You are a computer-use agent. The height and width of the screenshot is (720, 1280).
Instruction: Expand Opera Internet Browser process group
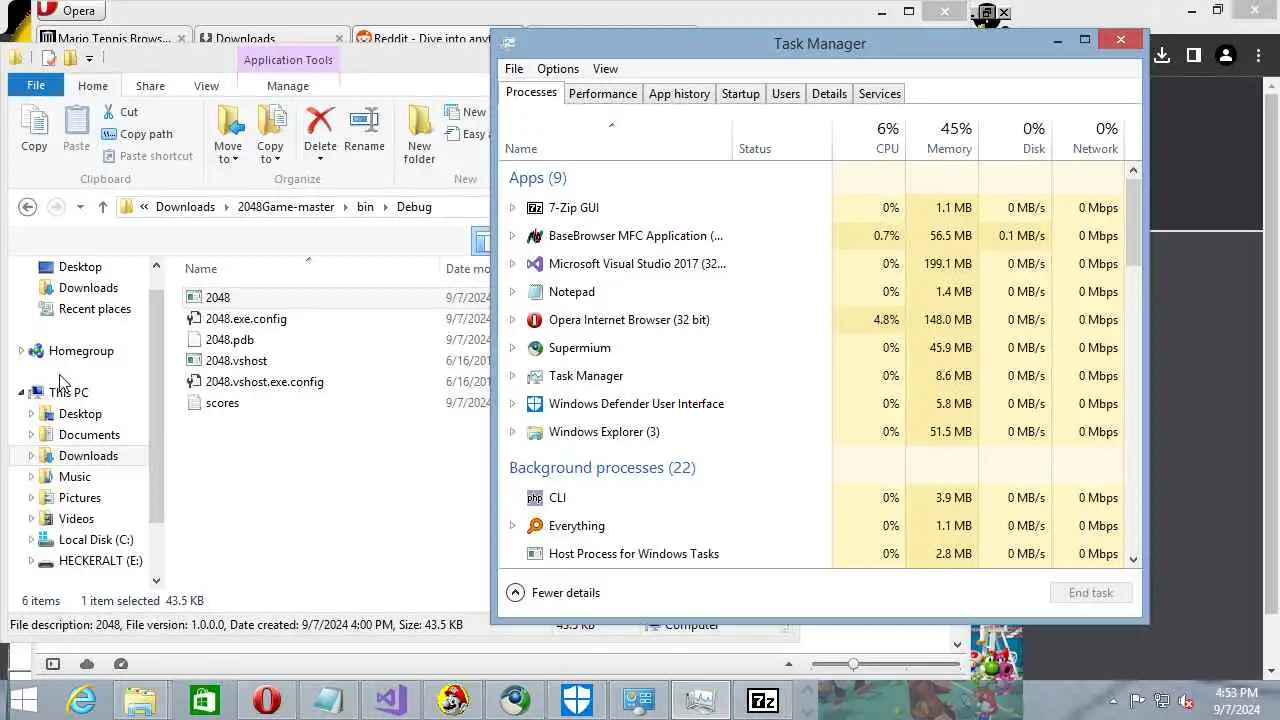click(513, 320)
